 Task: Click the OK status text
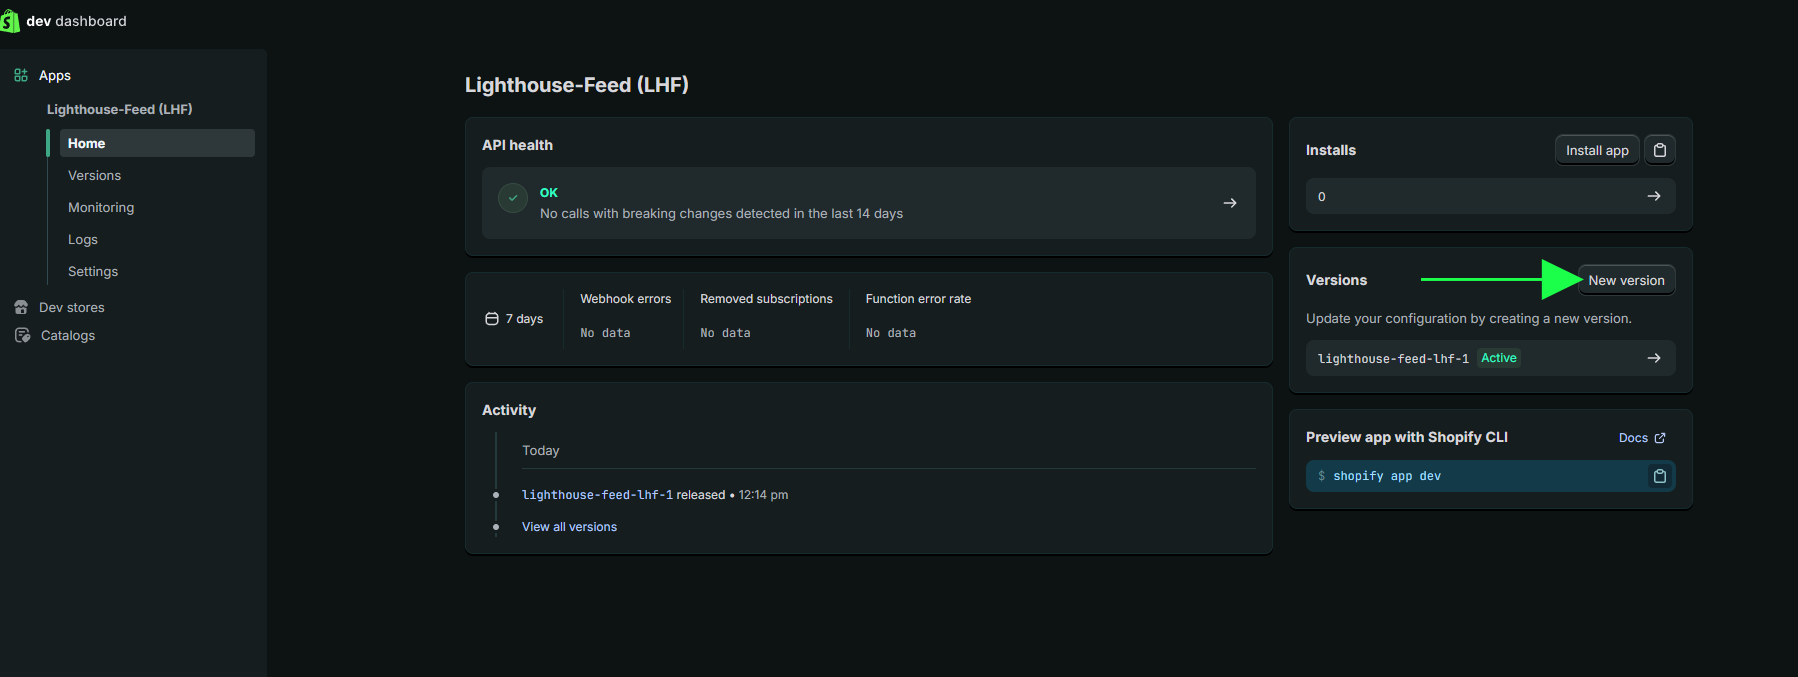coord(549,193)
